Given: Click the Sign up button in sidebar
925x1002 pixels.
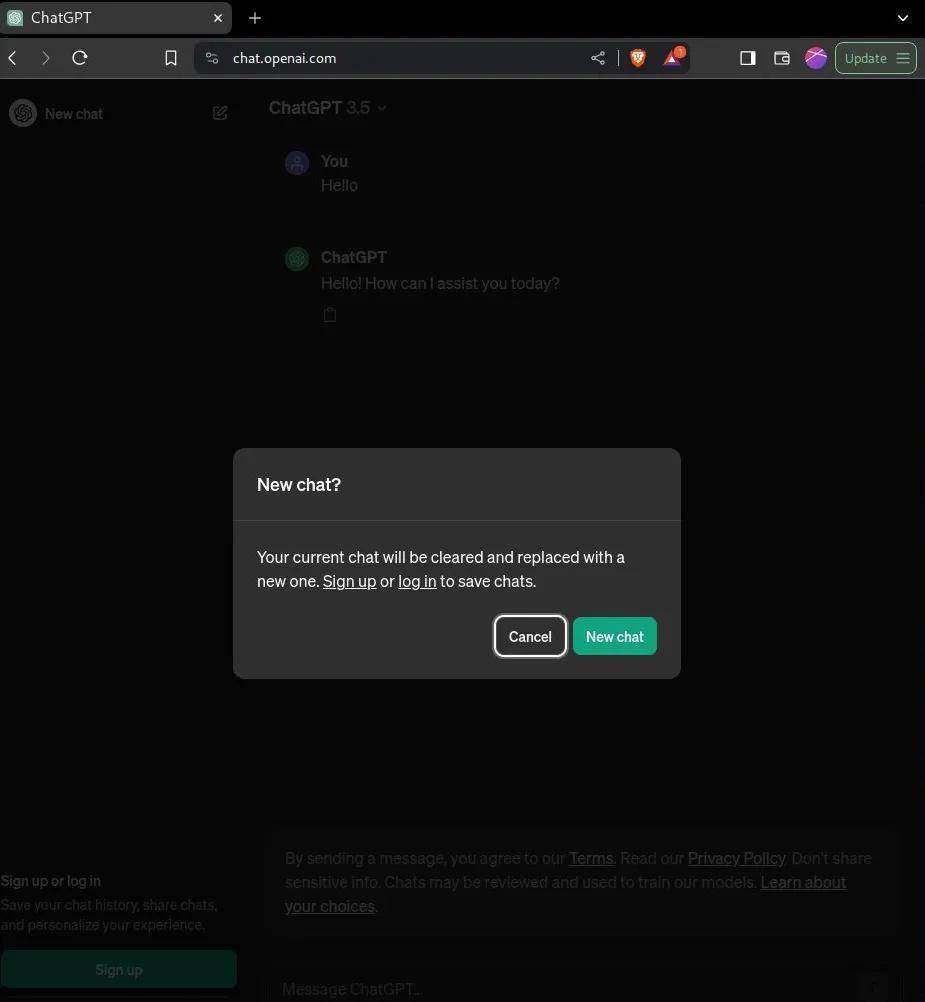Looking at the screenshot, I should (x=119, y=969).
